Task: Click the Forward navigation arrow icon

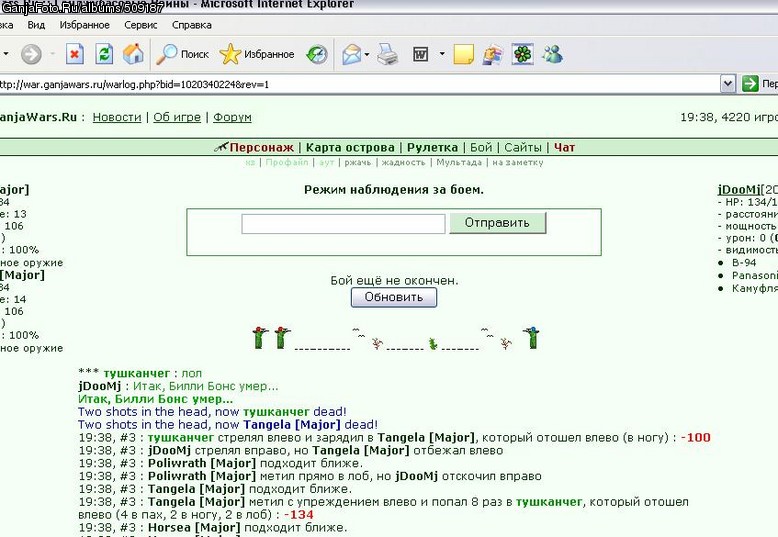Action: pos(31,54)
